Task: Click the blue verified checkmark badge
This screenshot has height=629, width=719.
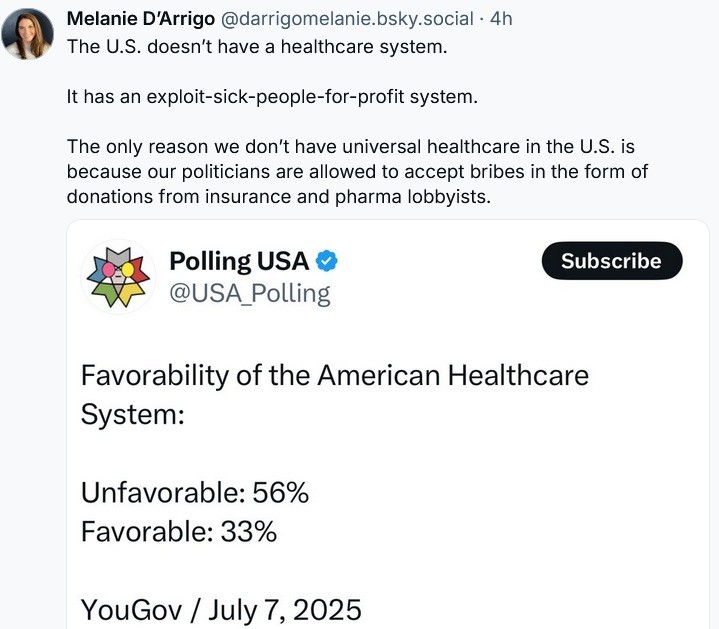Action: (327, 261)
